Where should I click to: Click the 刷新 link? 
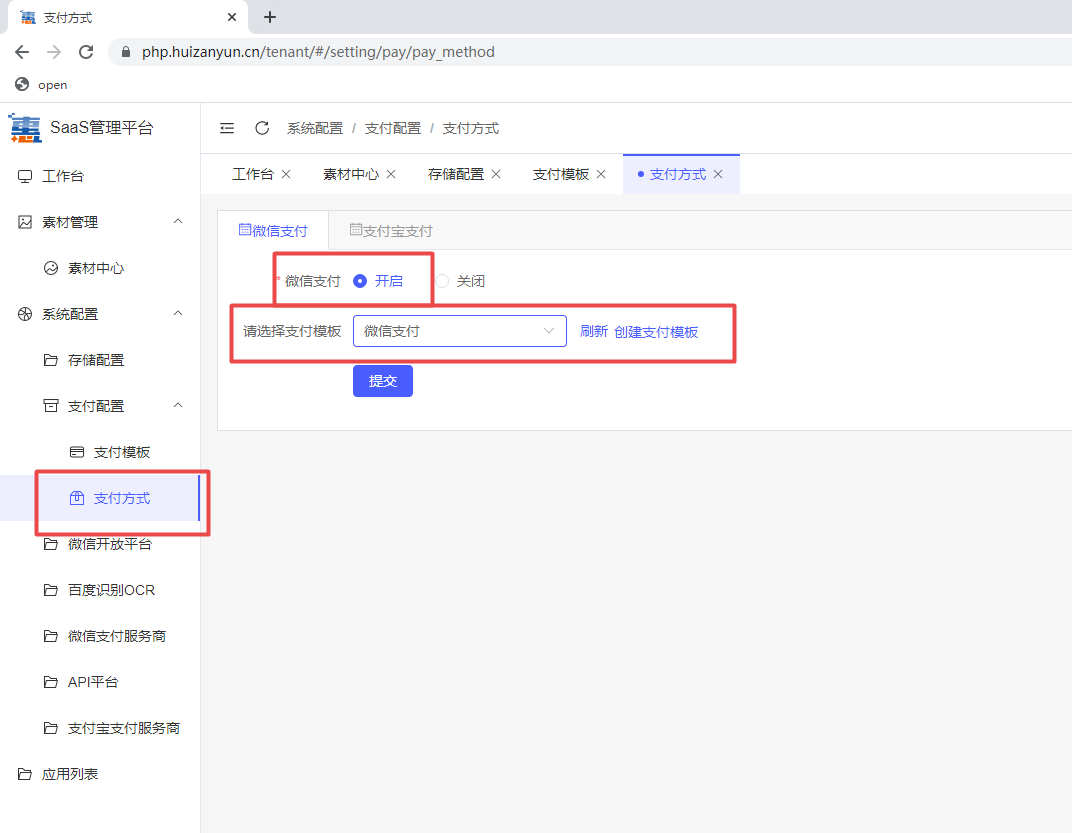pos(593,332)
